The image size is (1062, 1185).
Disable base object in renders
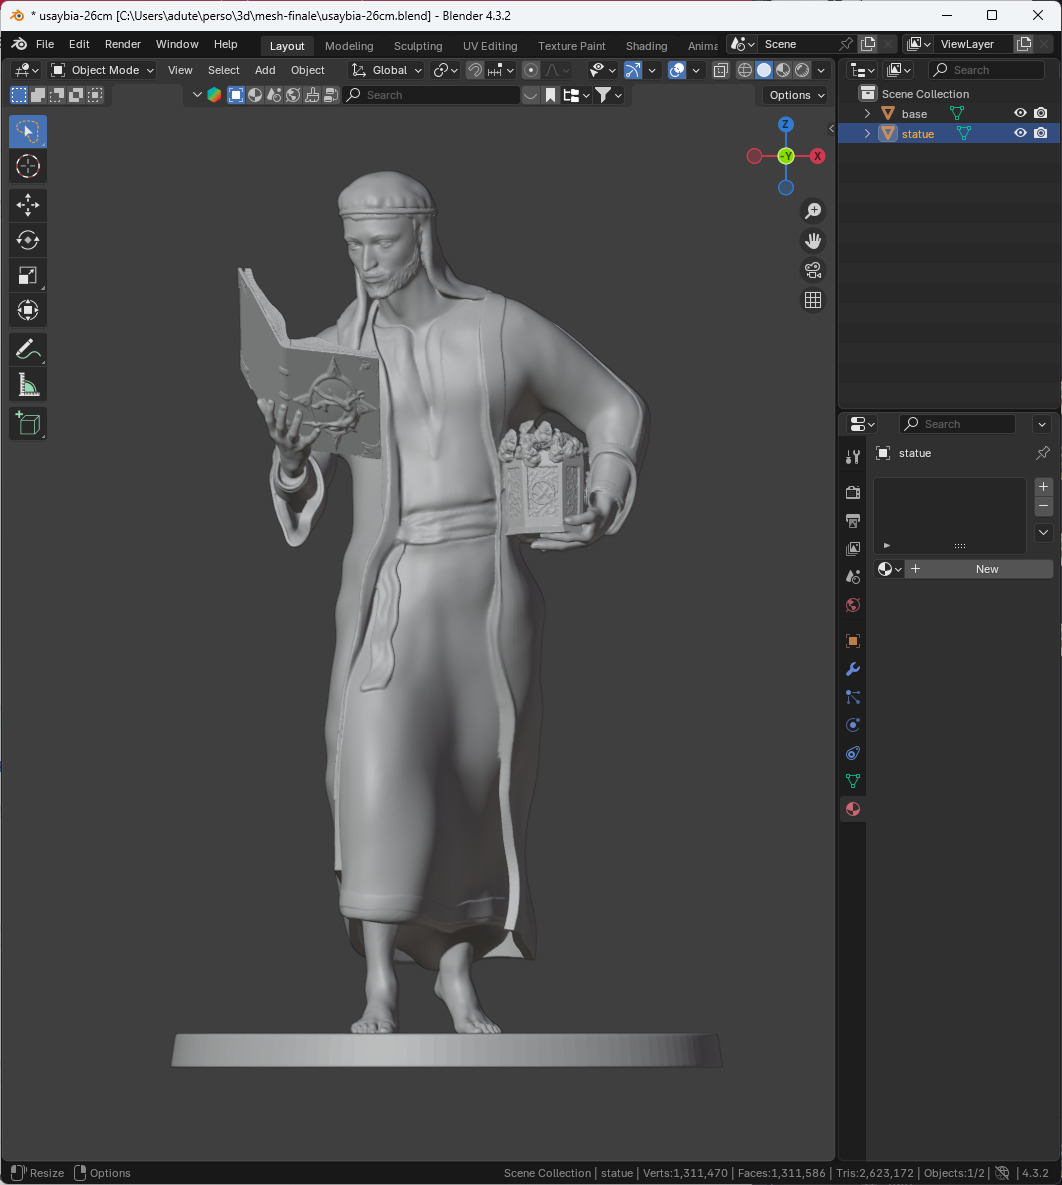[x=1041, y=113]
